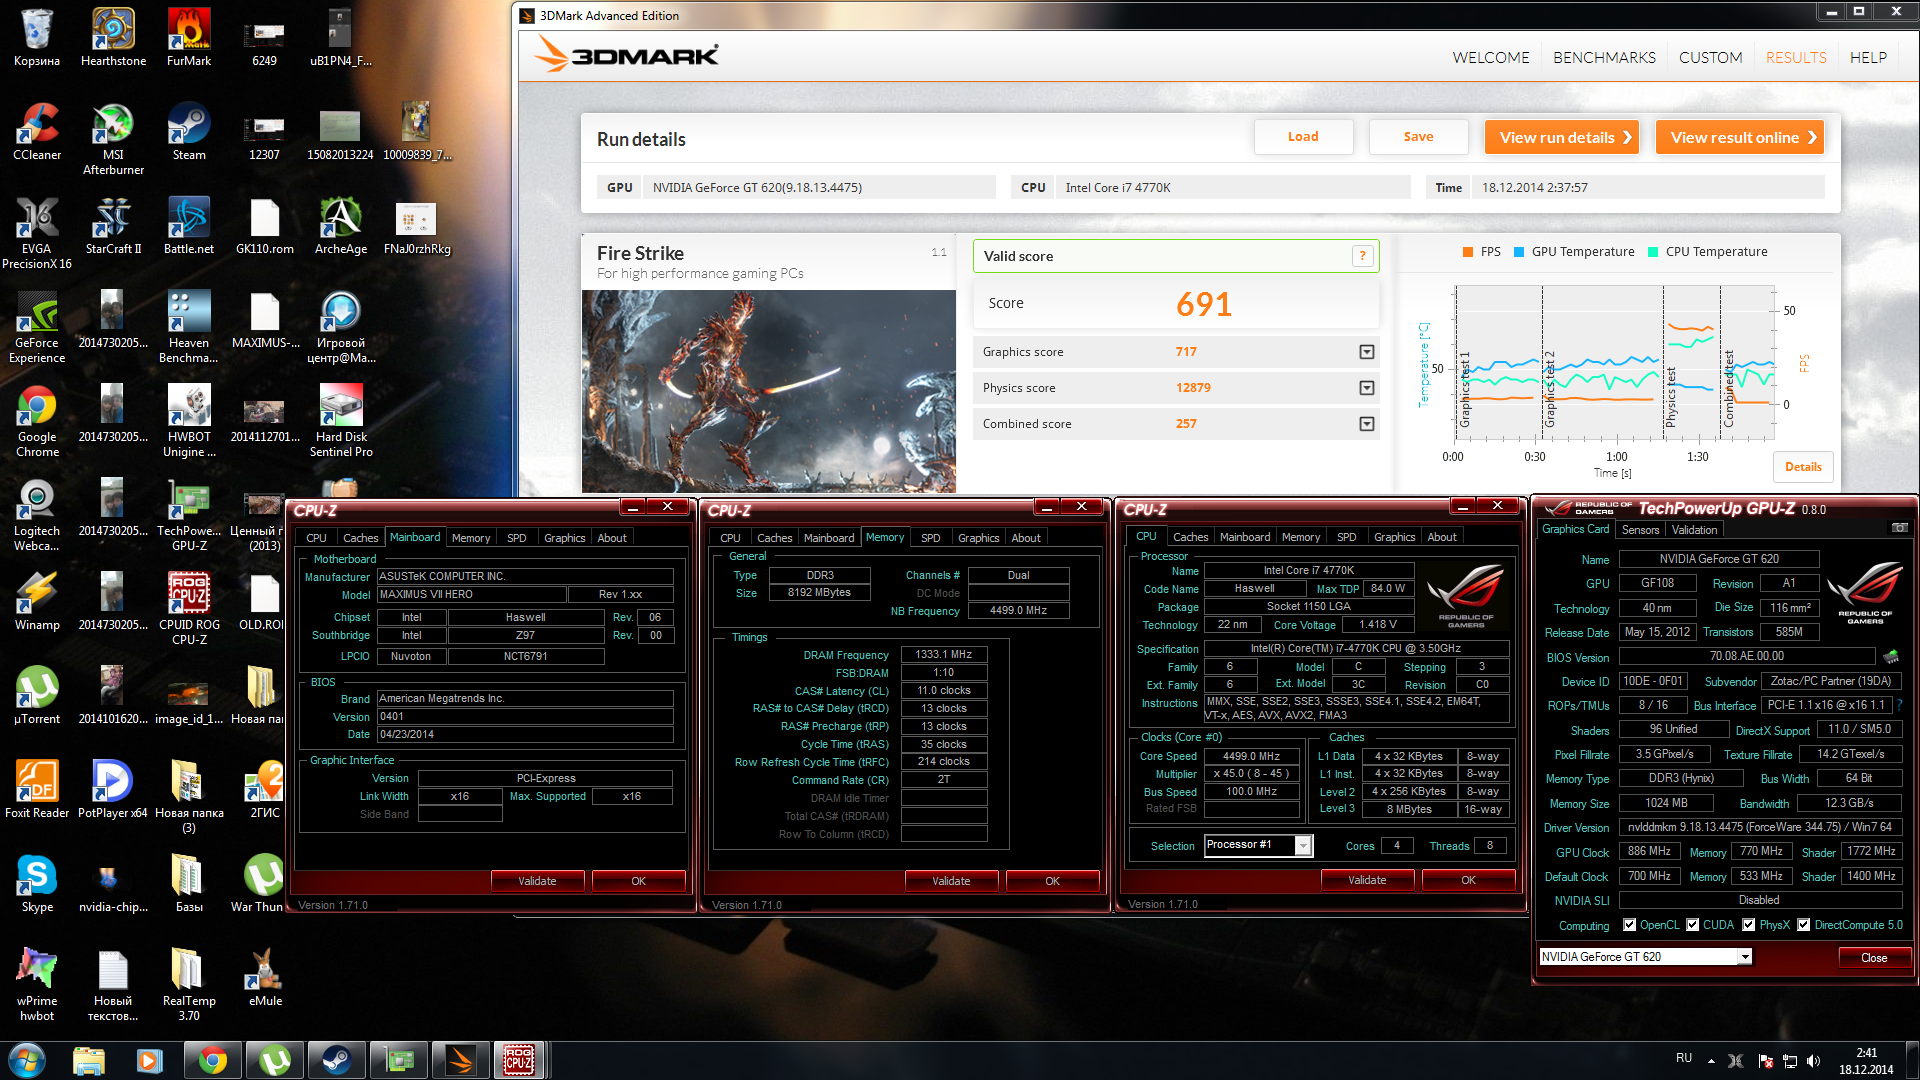
Task: Open HWBOT Unigine desktop icon
Action: (189, 421)
